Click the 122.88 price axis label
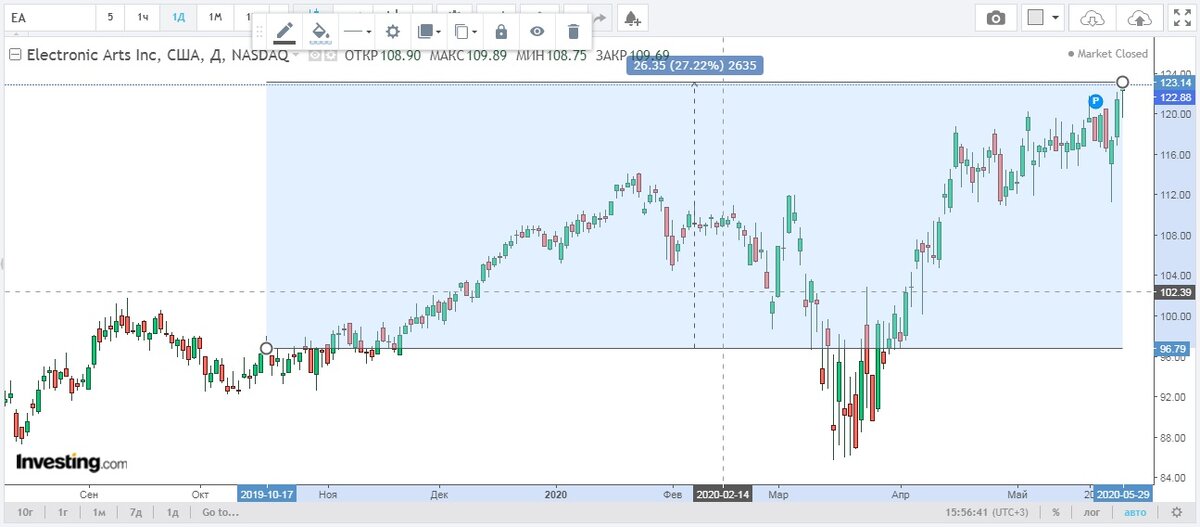 tap(1173, 98)
